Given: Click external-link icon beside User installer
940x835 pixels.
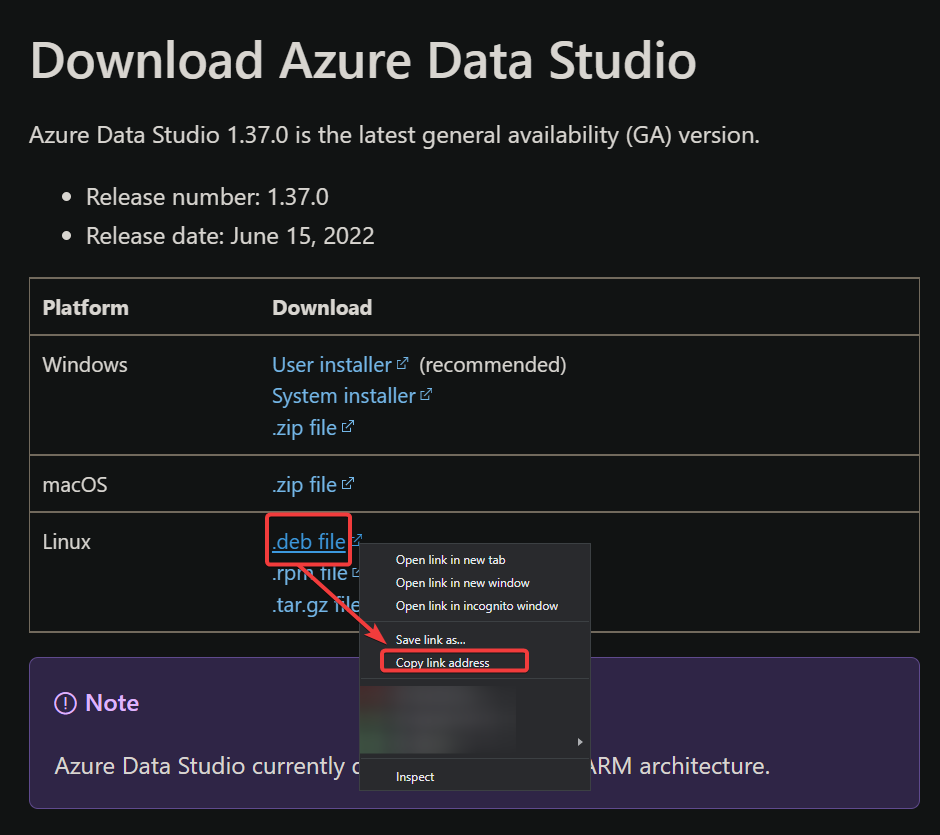Looking at the screenshot, I should click(x=402, y=363).
